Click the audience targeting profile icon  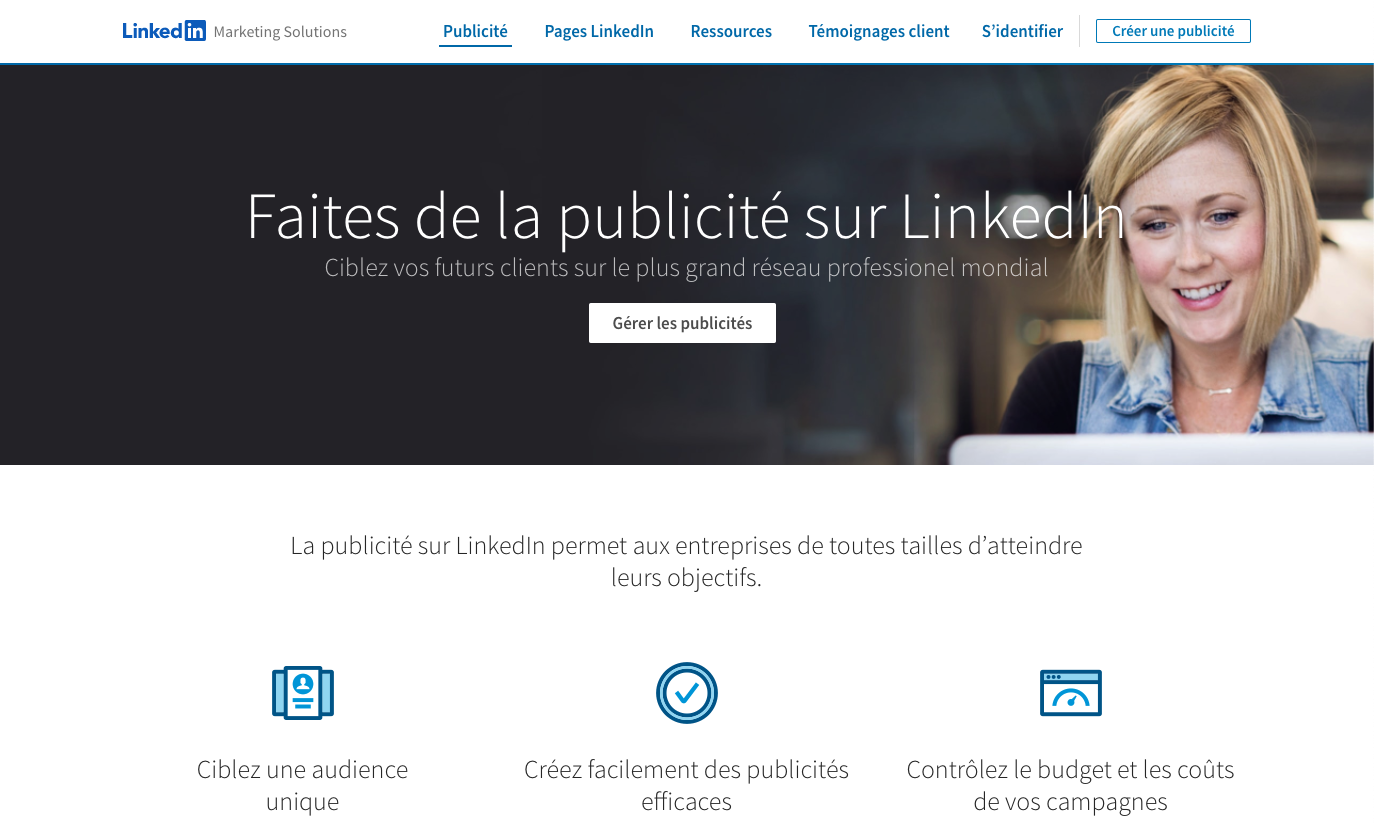pos(303,692)
